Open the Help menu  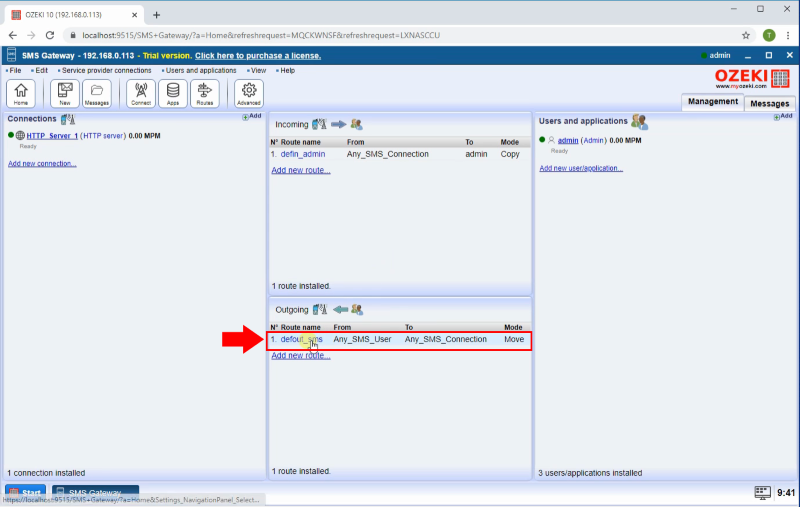286,70
